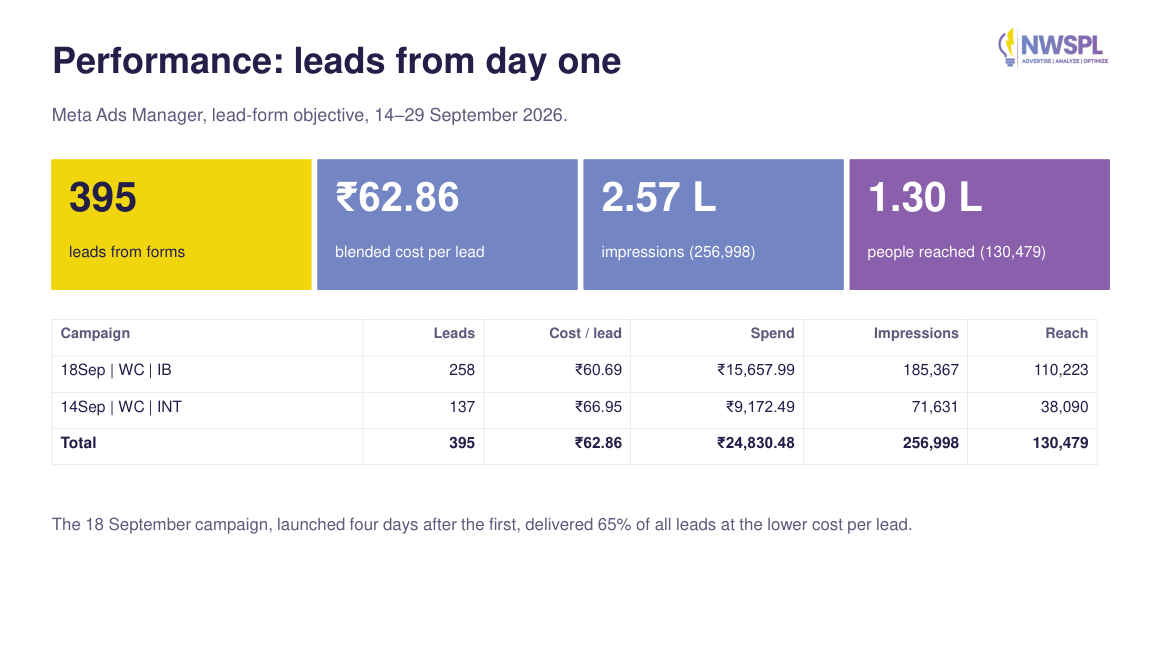1152x648 pixels.
Task: Select the yellow 395 leads card
Action: pyautogui.click(x=181, y=224)
